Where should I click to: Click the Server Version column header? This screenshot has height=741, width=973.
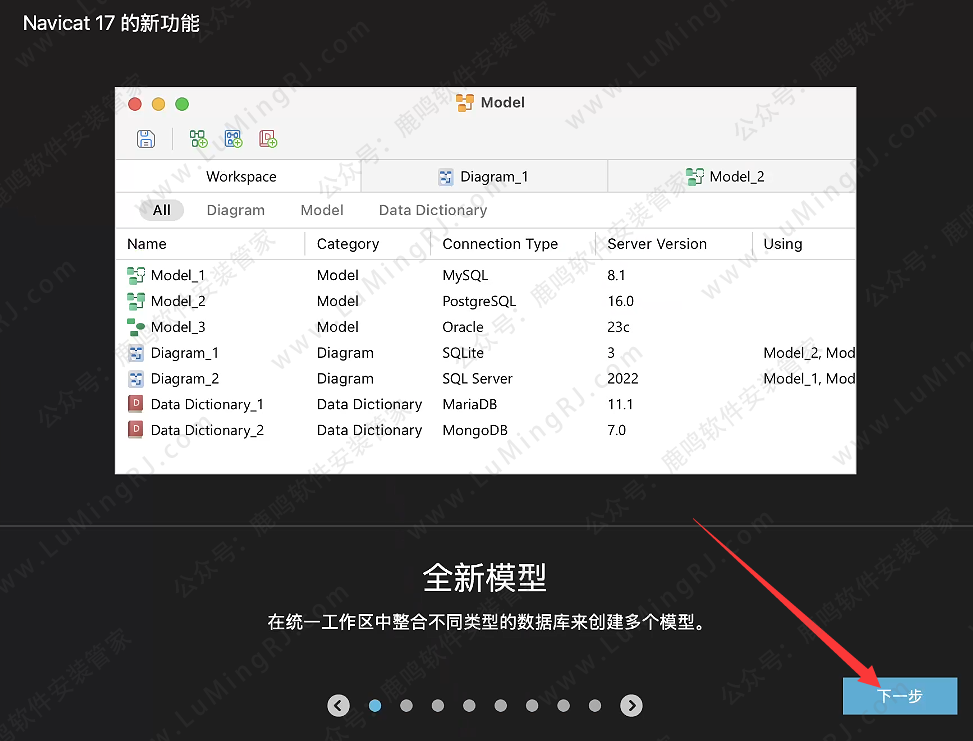coord(655,243)
